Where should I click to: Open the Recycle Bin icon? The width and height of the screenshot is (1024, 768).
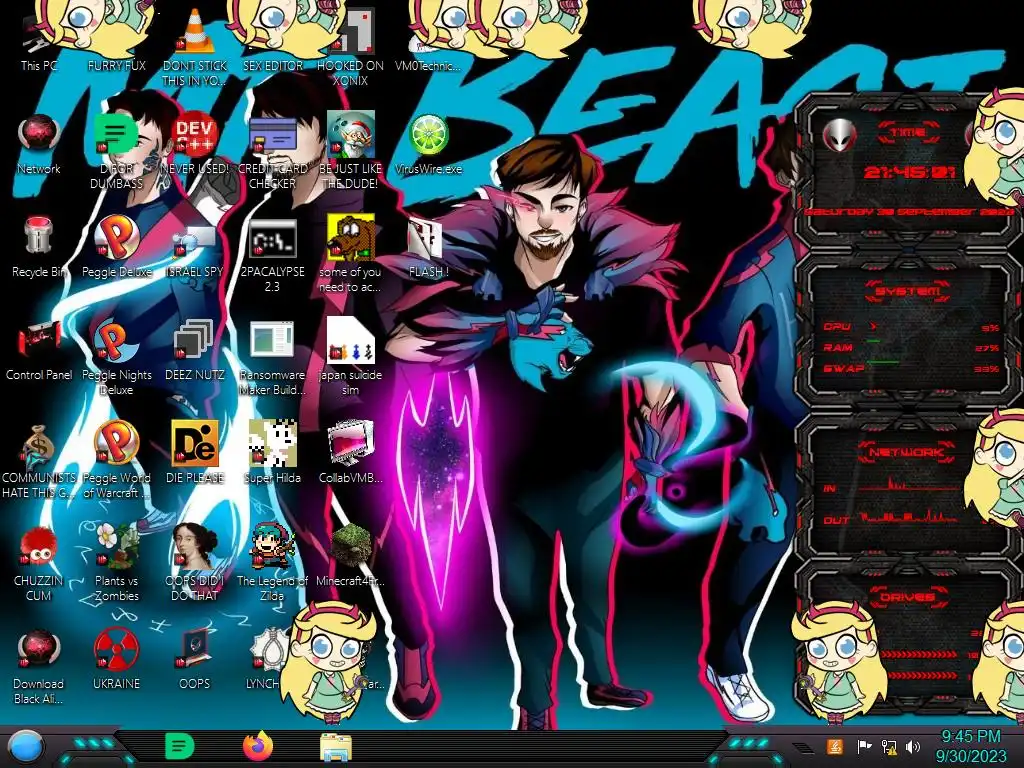pos(39,247)
